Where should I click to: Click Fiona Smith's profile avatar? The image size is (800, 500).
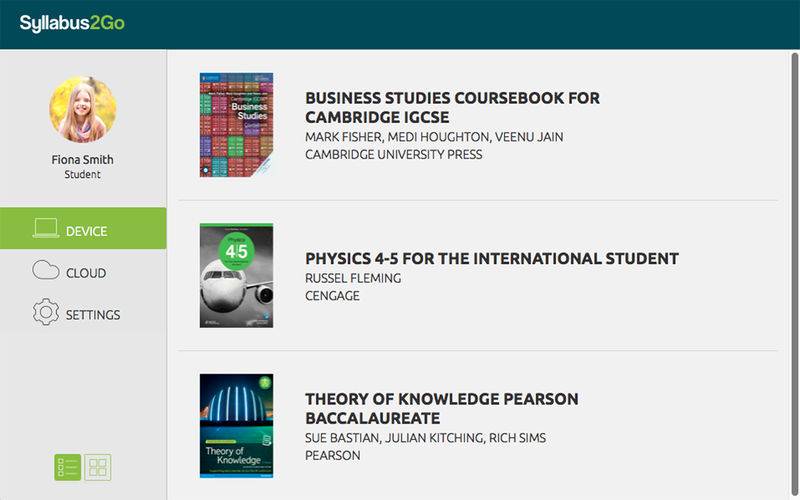click(83, 110)
